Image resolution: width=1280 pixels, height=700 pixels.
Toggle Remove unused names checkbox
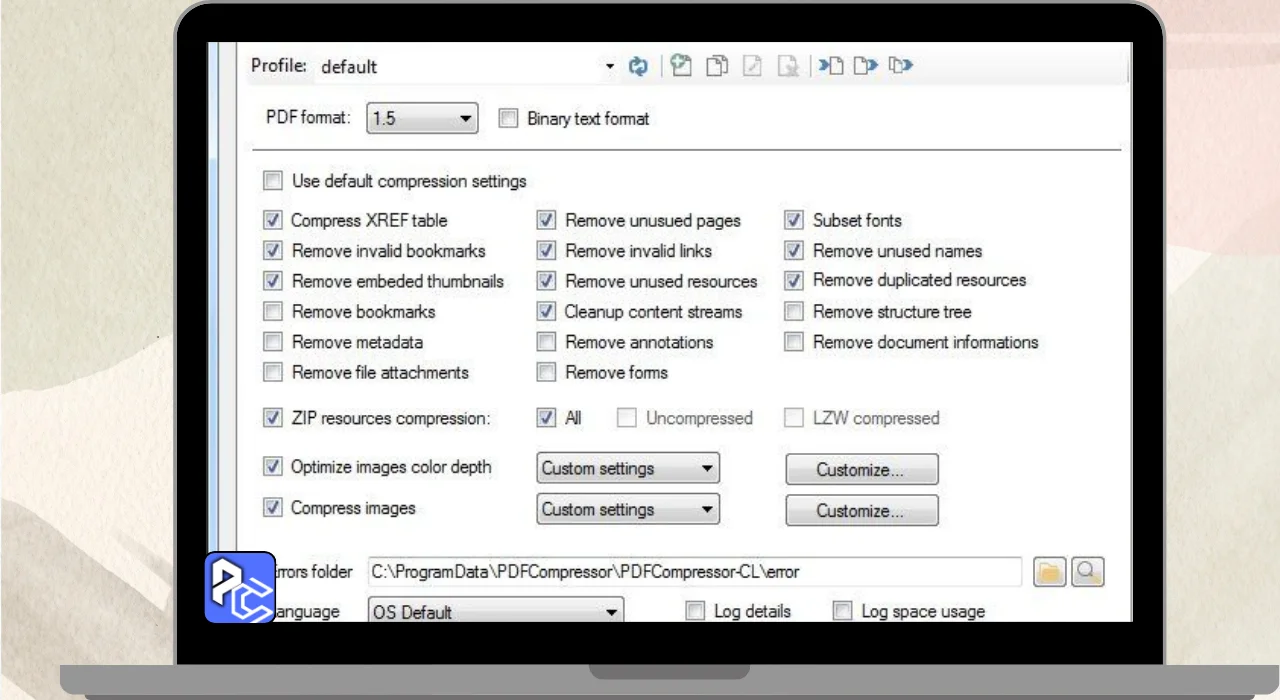794,250
